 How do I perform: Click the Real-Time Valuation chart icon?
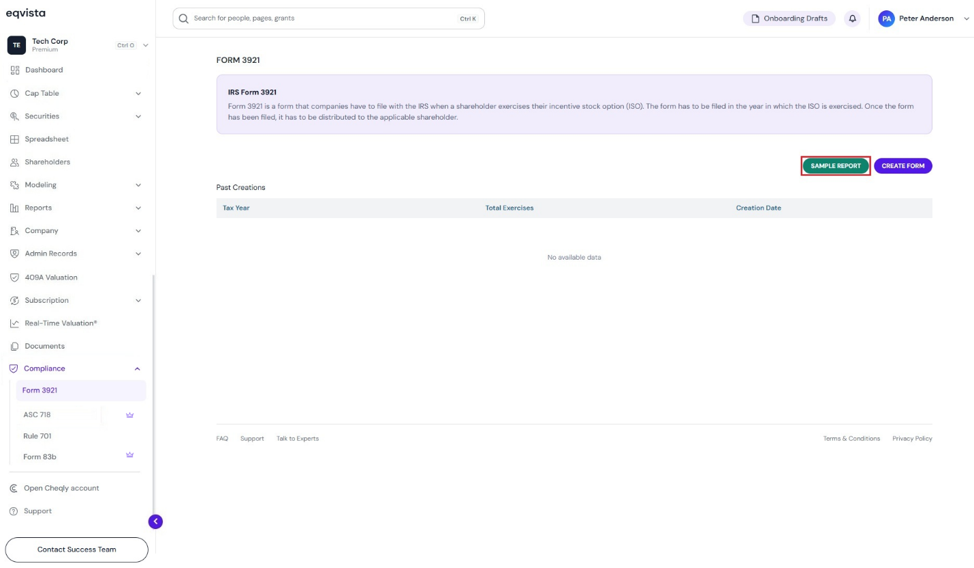click(14, 323)
